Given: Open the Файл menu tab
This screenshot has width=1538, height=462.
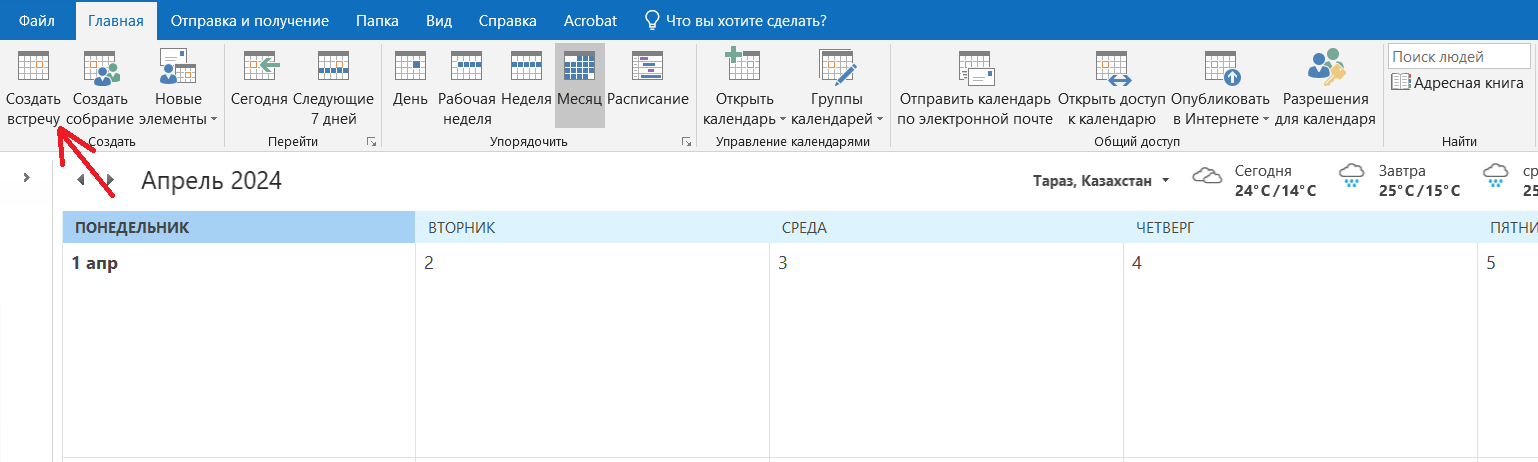Looking at the screenshot, I should [36, 20].
